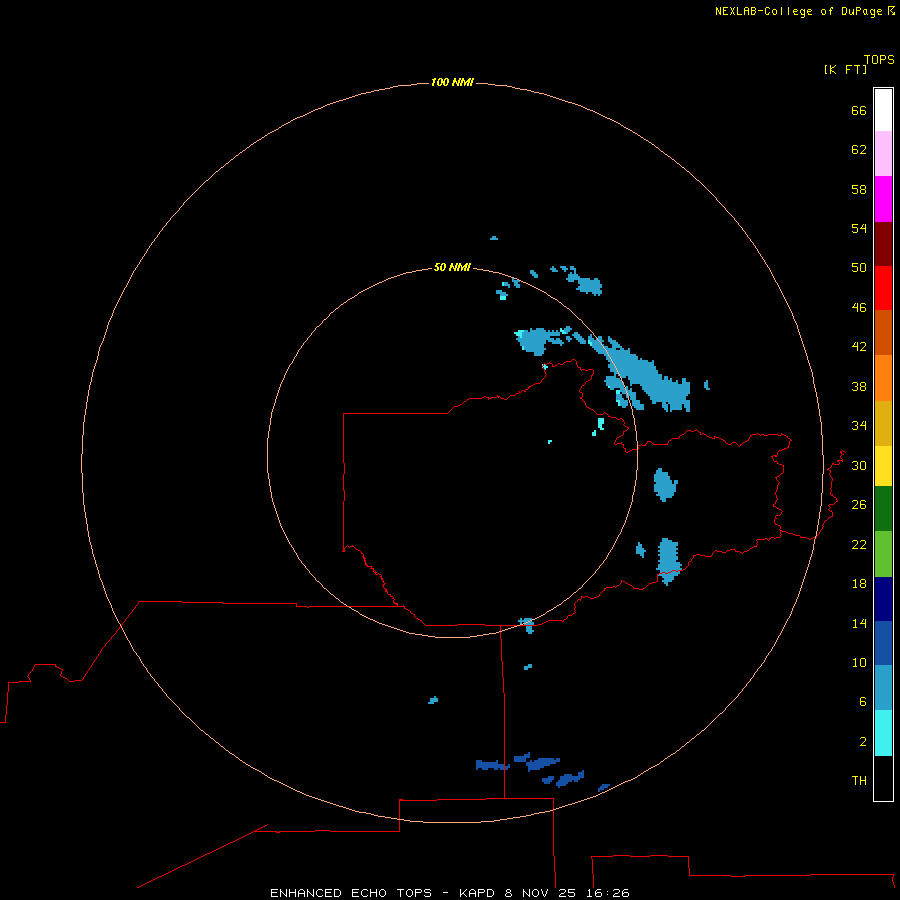
Task: Click the '58' legend value
Action: tap(859, 189)
